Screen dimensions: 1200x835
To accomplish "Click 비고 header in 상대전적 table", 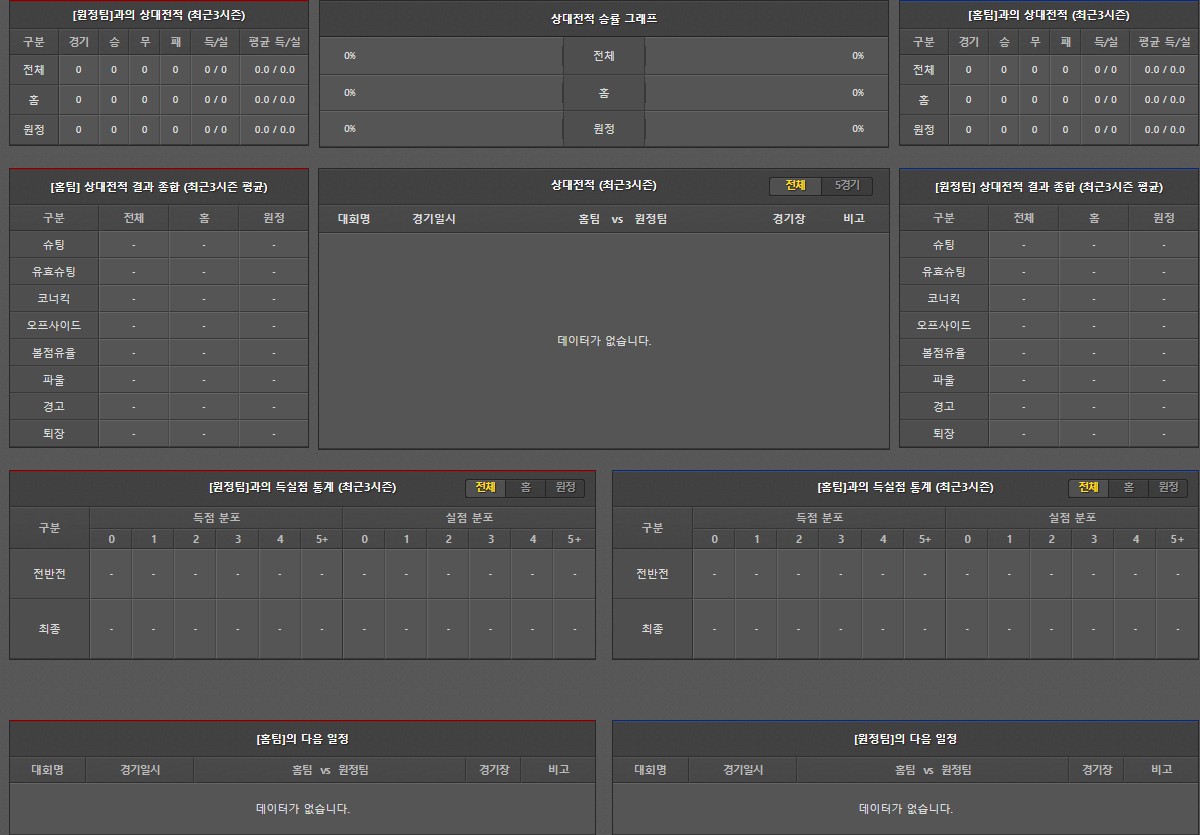I will (x=853, y=219).
